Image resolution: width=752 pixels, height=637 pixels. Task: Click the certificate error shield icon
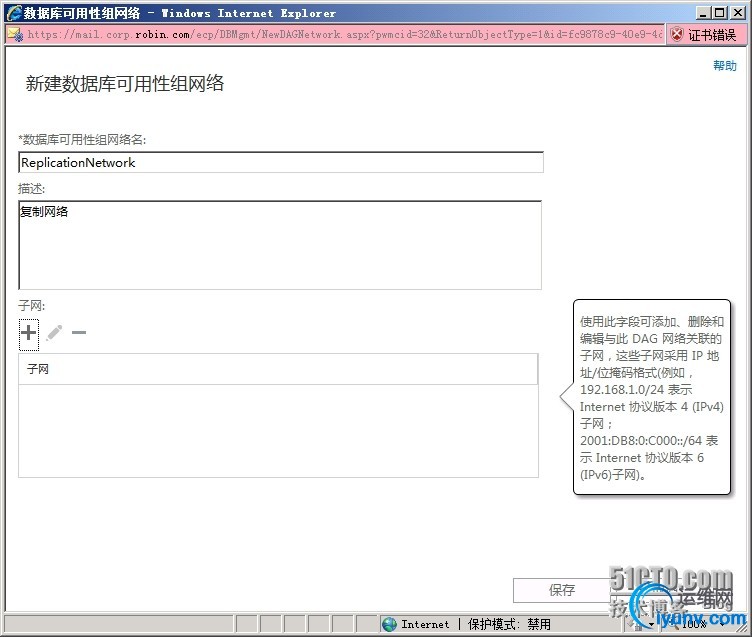pos(677,35)
